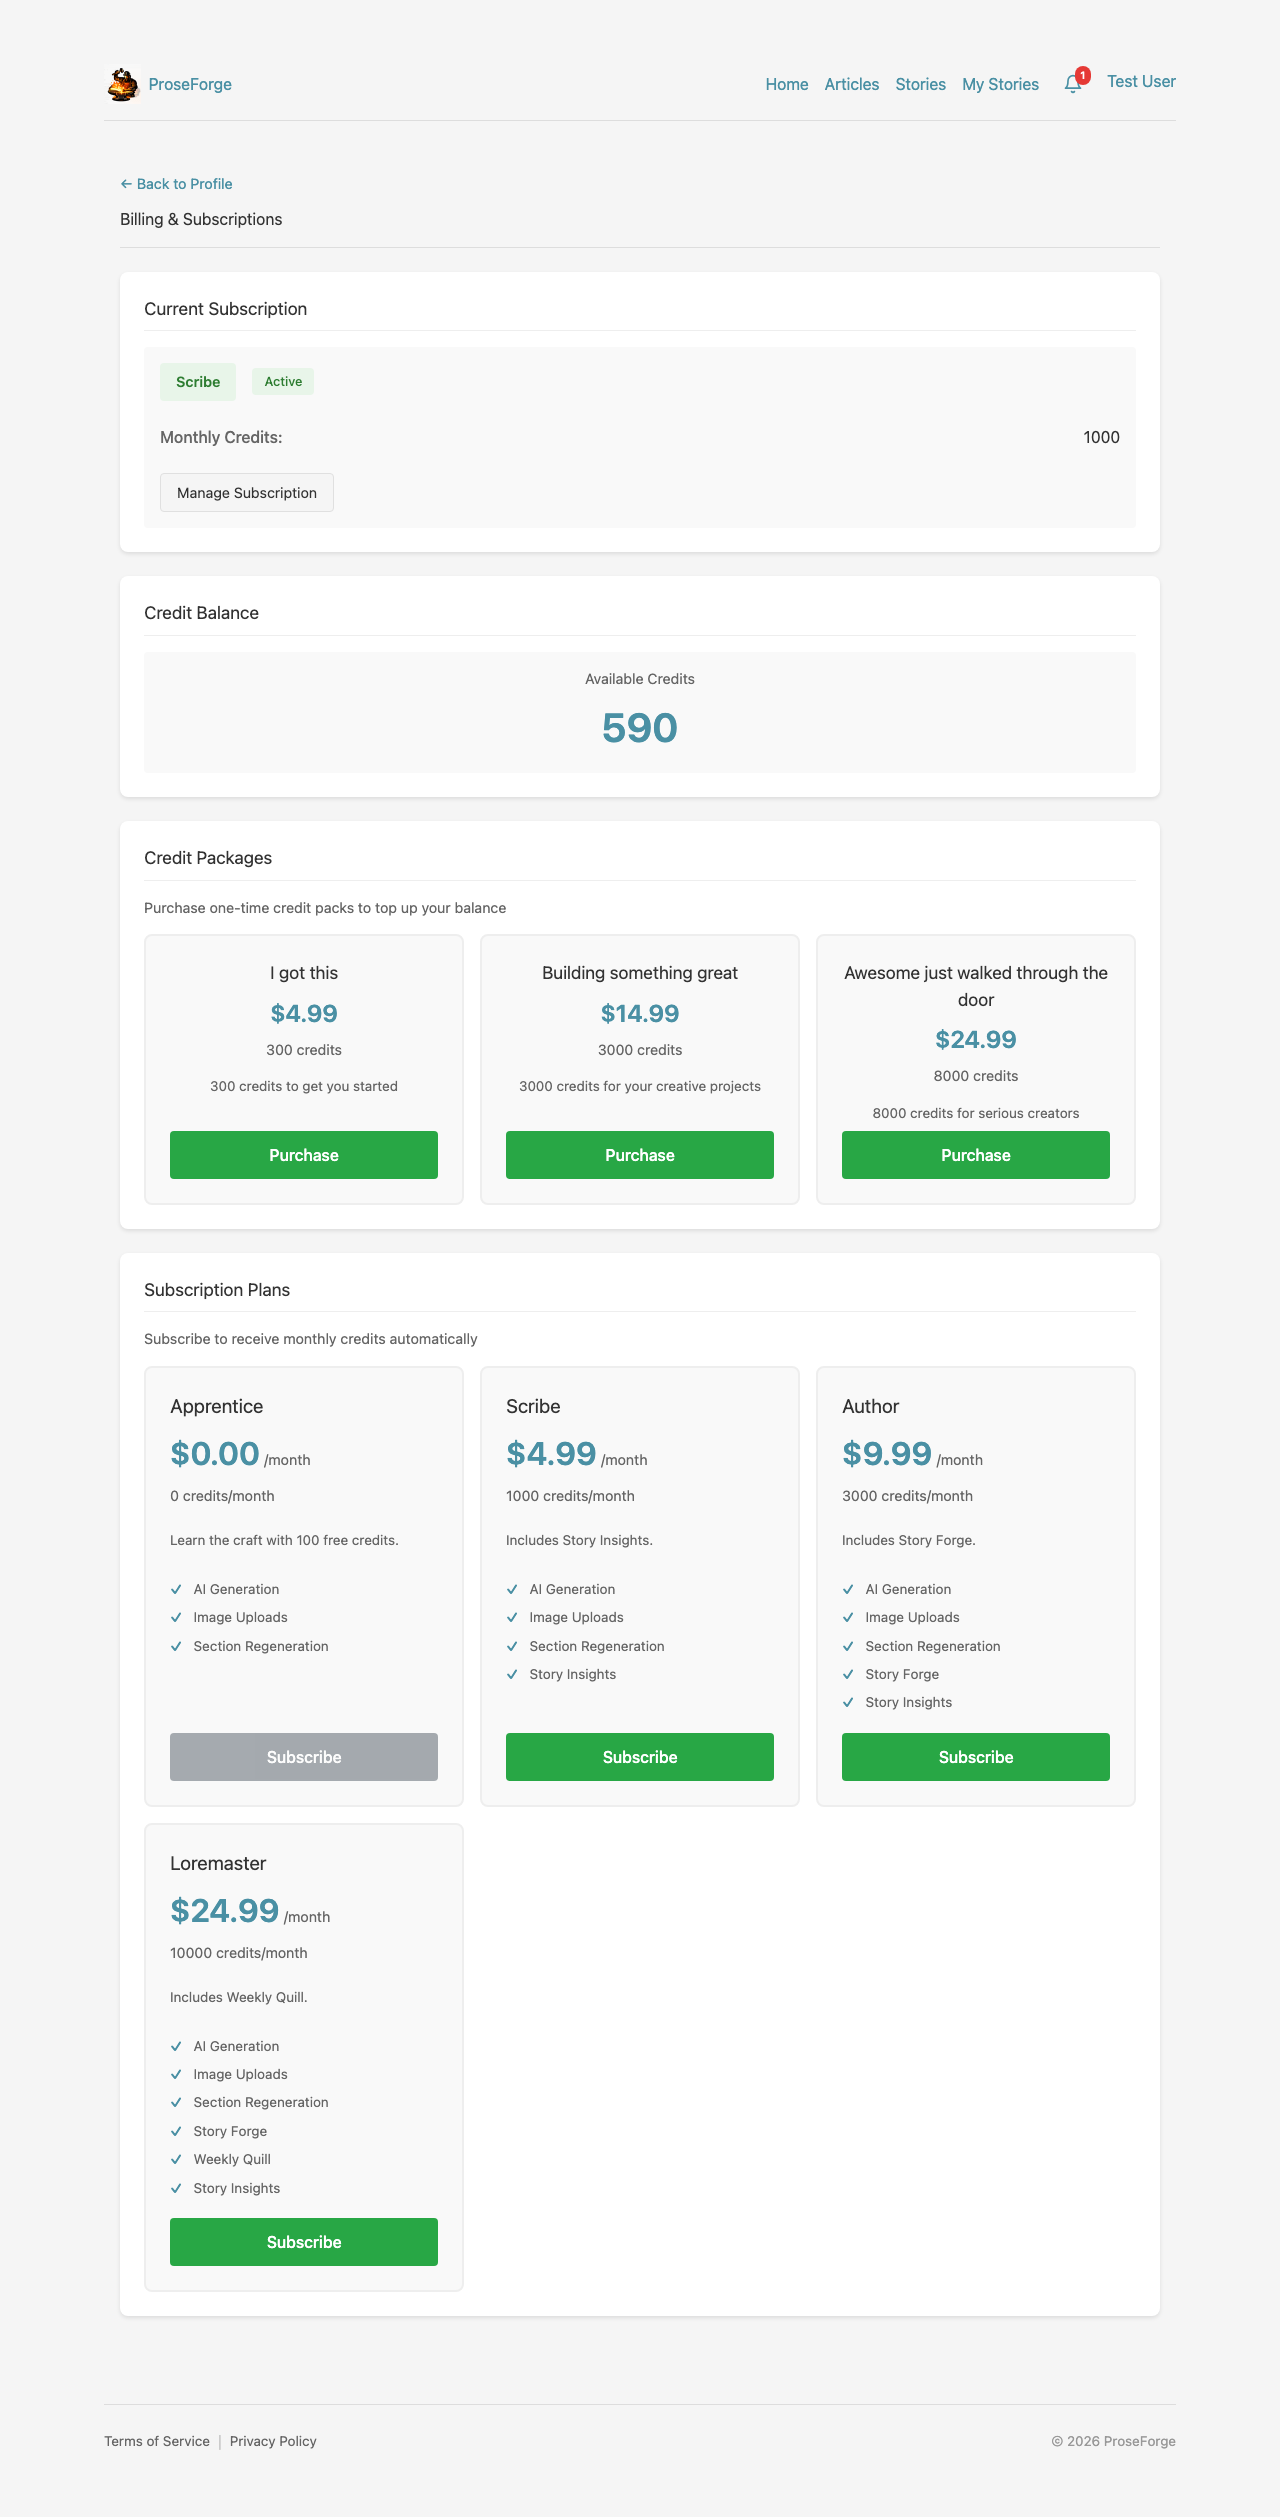
Task: Click the Active status badge
Action: coord(282,381)
